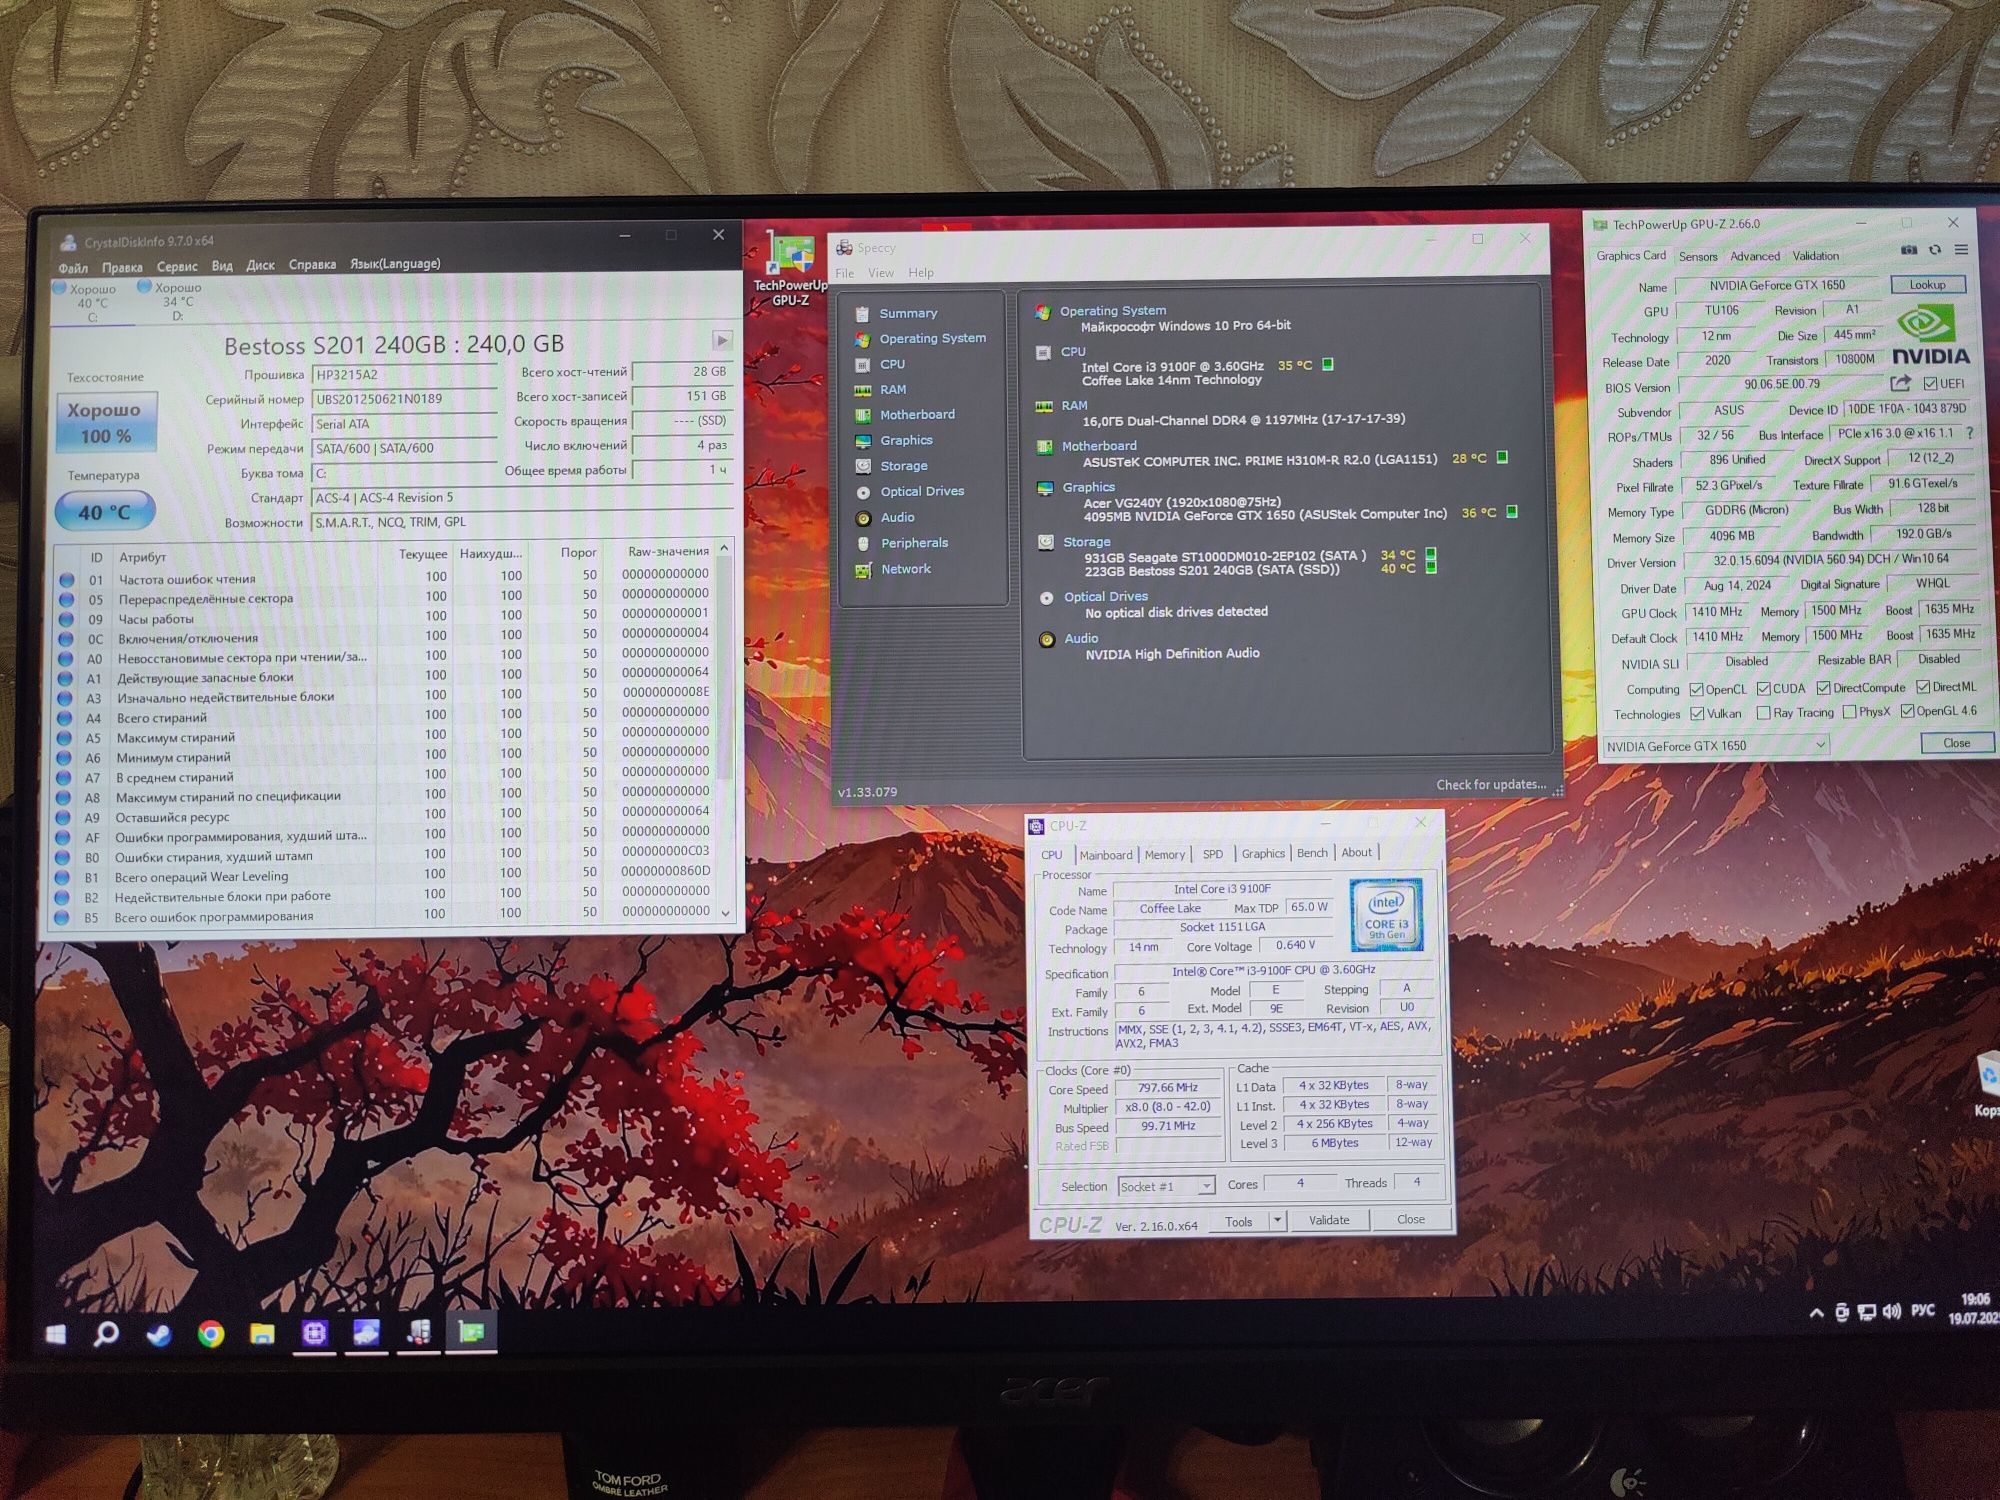The width and height of the screenshot is (2000, 1500).
Task: Toggle the UEFI checkbox in GPU-Z
Action: click(x=1930, y=384)
